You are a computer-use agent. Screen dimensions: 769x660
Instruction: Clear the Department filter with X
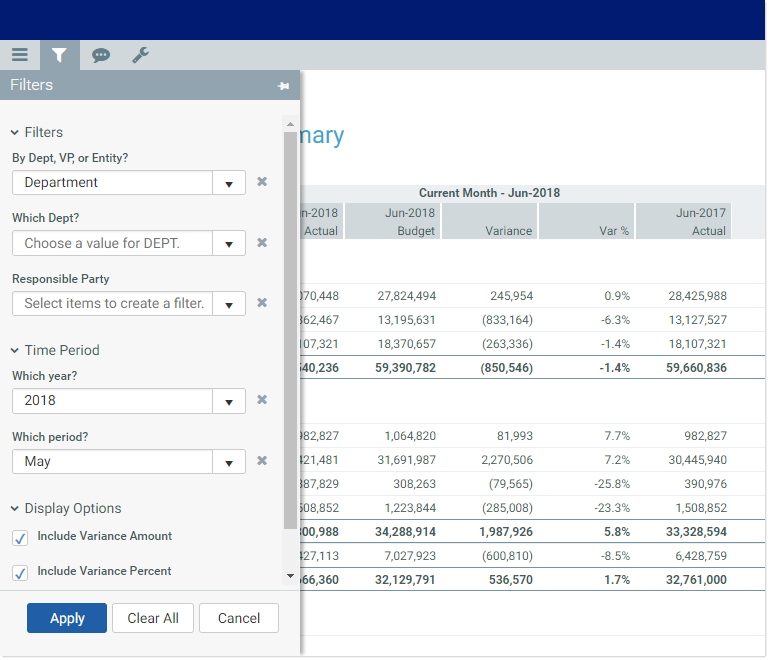click(262, 182)
